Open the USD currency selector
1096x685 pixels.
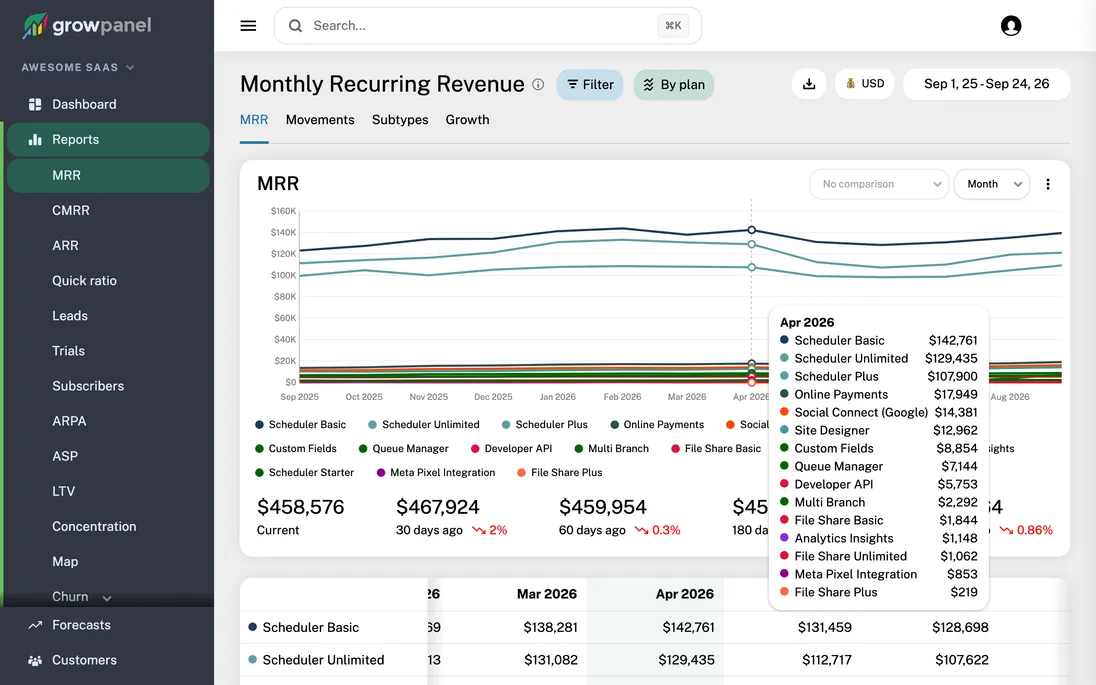(865, 84)
